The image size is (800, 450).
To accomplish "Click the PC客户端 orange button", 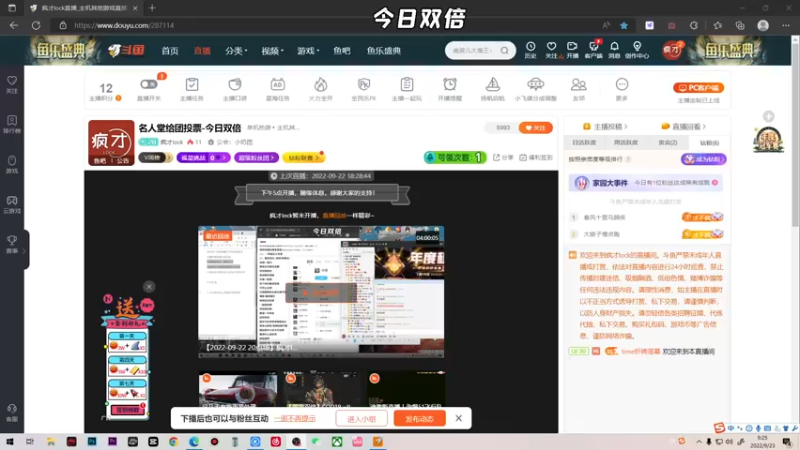I will (x=698, y=88).
